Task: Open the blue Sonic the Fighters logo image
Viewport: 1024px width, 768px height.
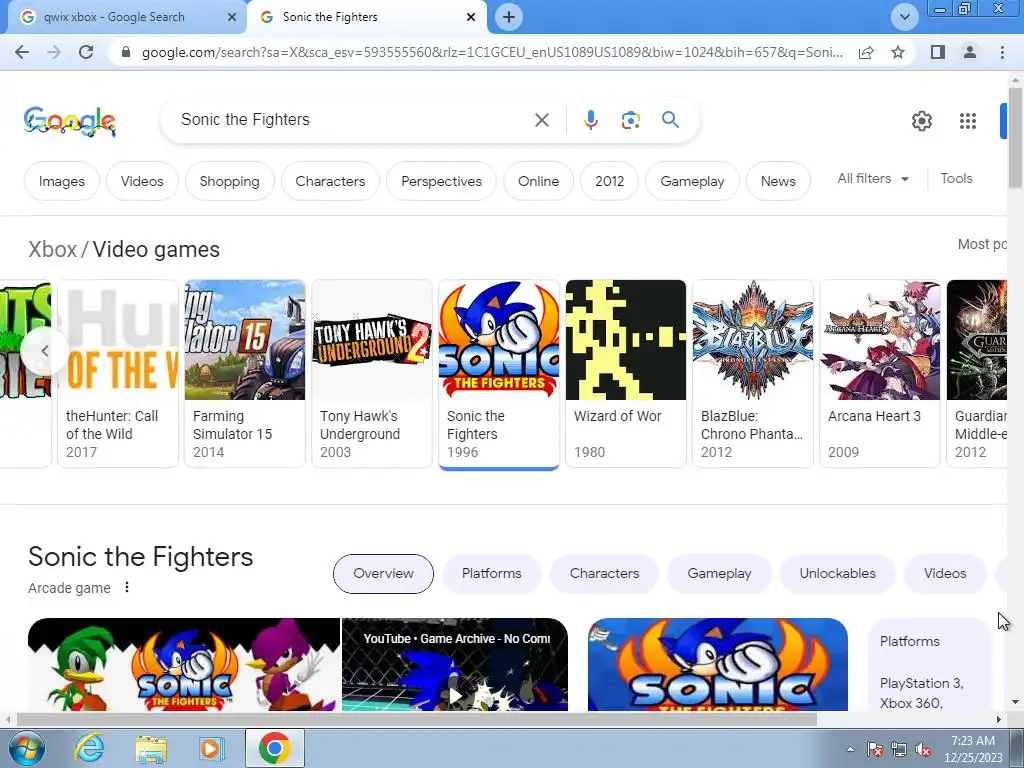Action: tap(718, 665)
